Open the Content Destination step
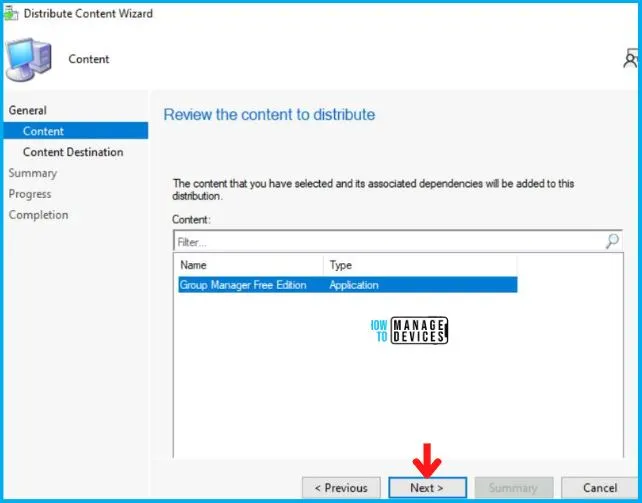This screenshot has height=503, width=642. click(73, 152)
